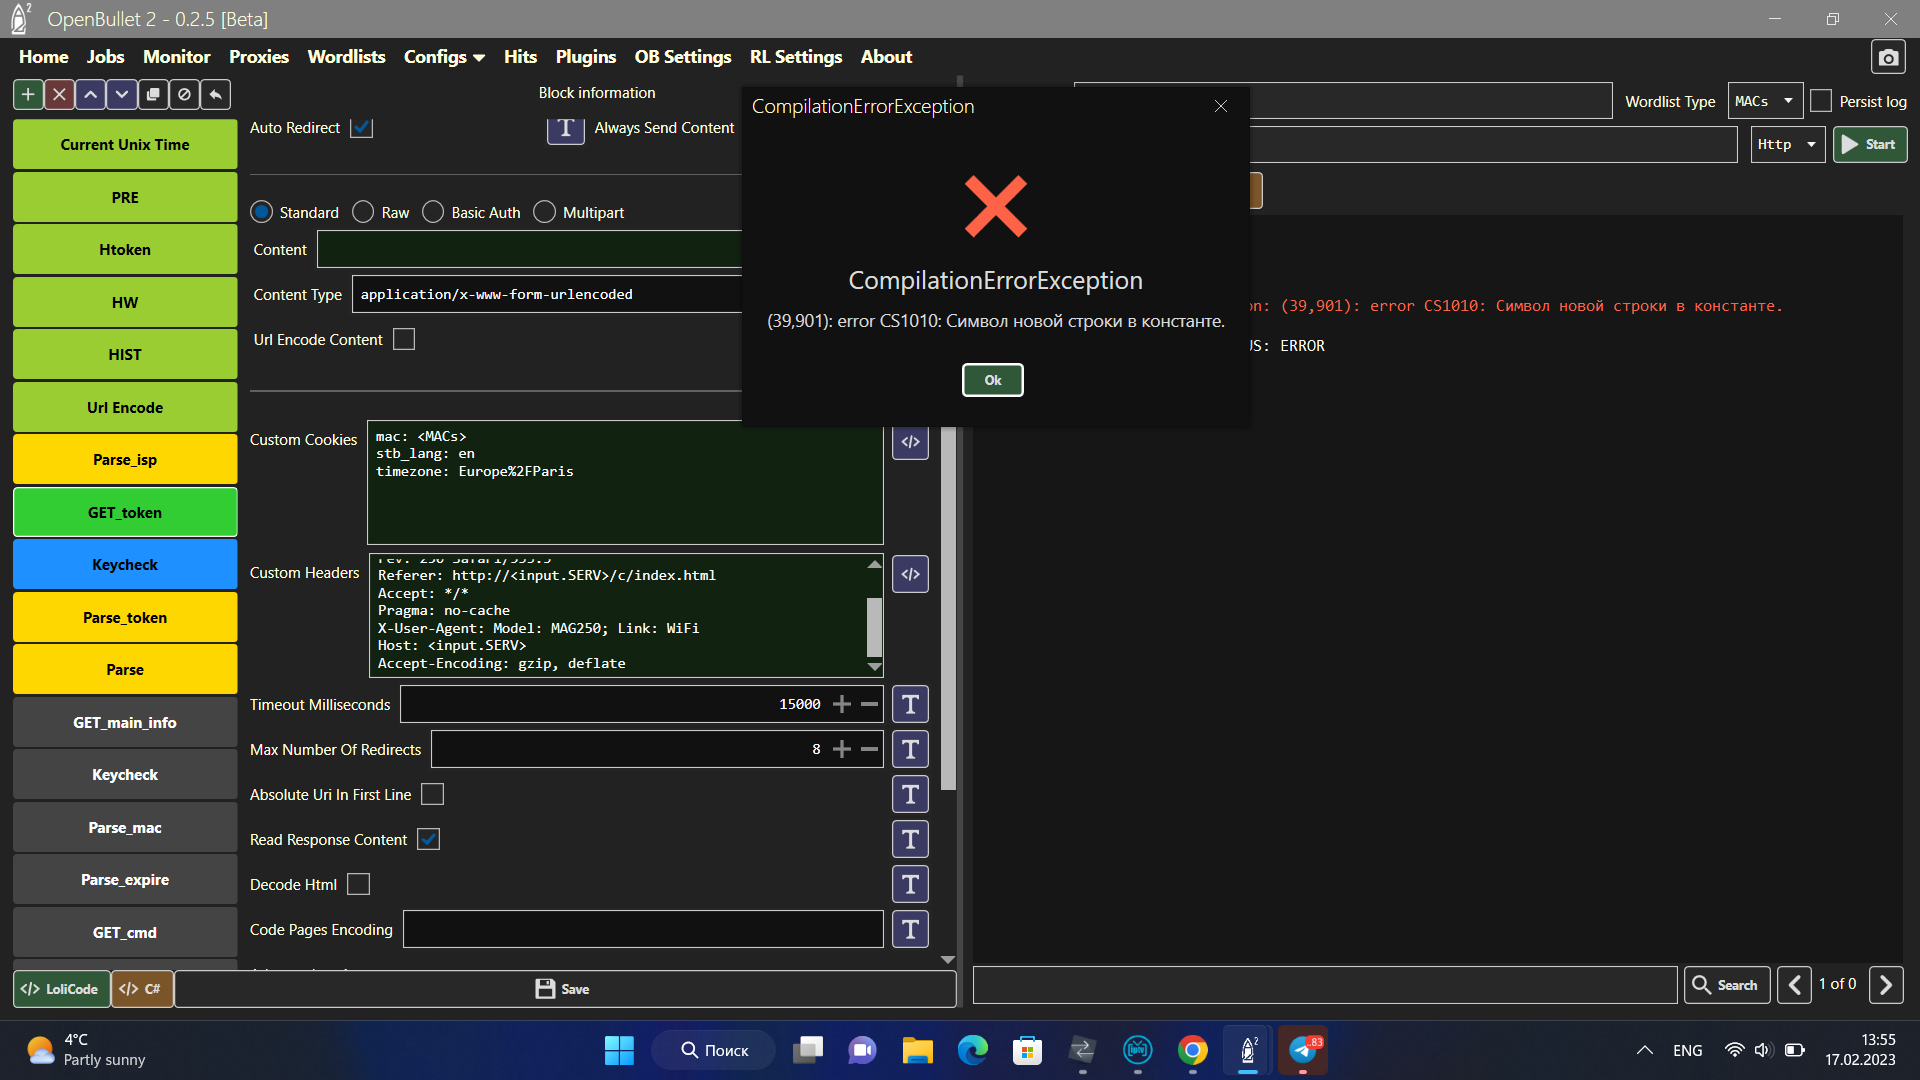Open Windows Start menu

click(619, 1050)
